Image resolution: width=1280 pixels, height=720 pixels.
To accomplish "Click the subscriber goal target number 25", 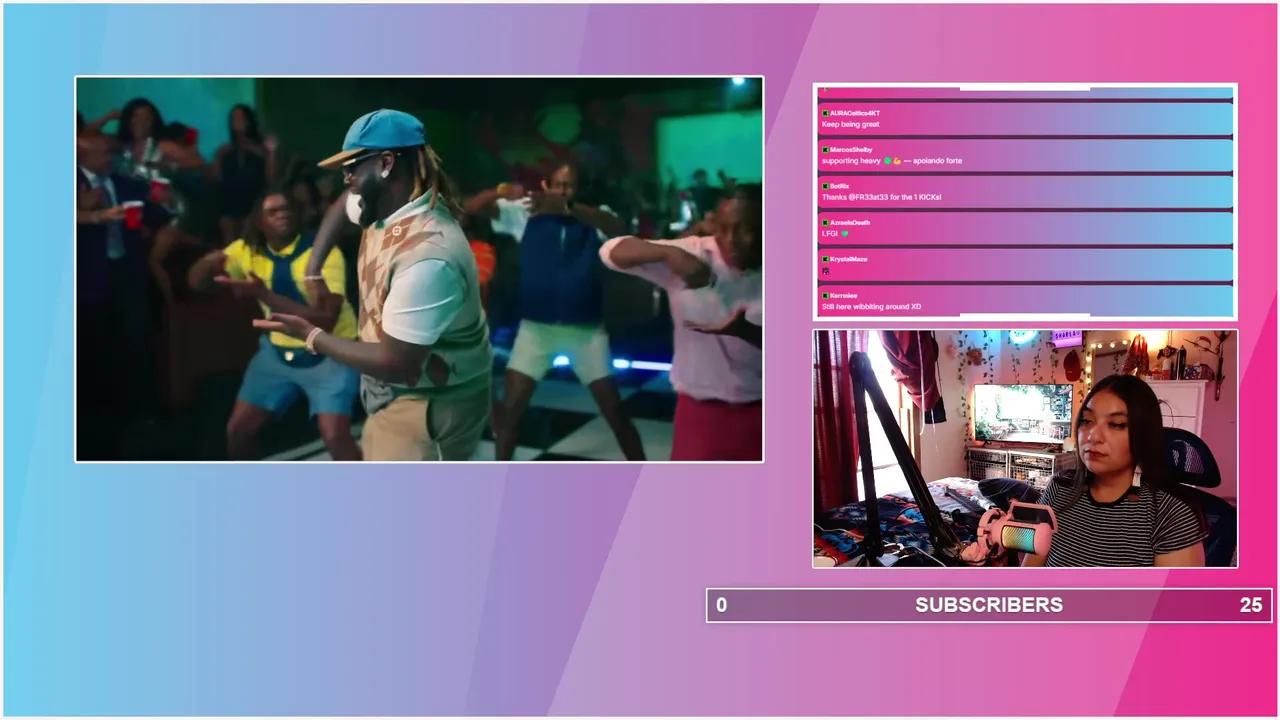I will [x=1251, y=605].
